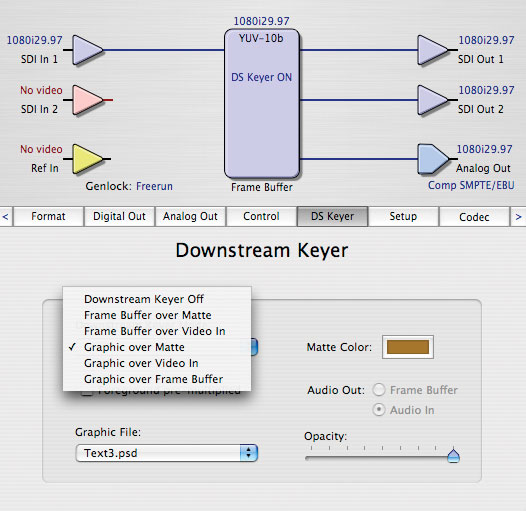Click the SDI Out 1 output triangle icon
This screenshot has width=526, height=511.
pyautogui.click(x=433, y=50)
